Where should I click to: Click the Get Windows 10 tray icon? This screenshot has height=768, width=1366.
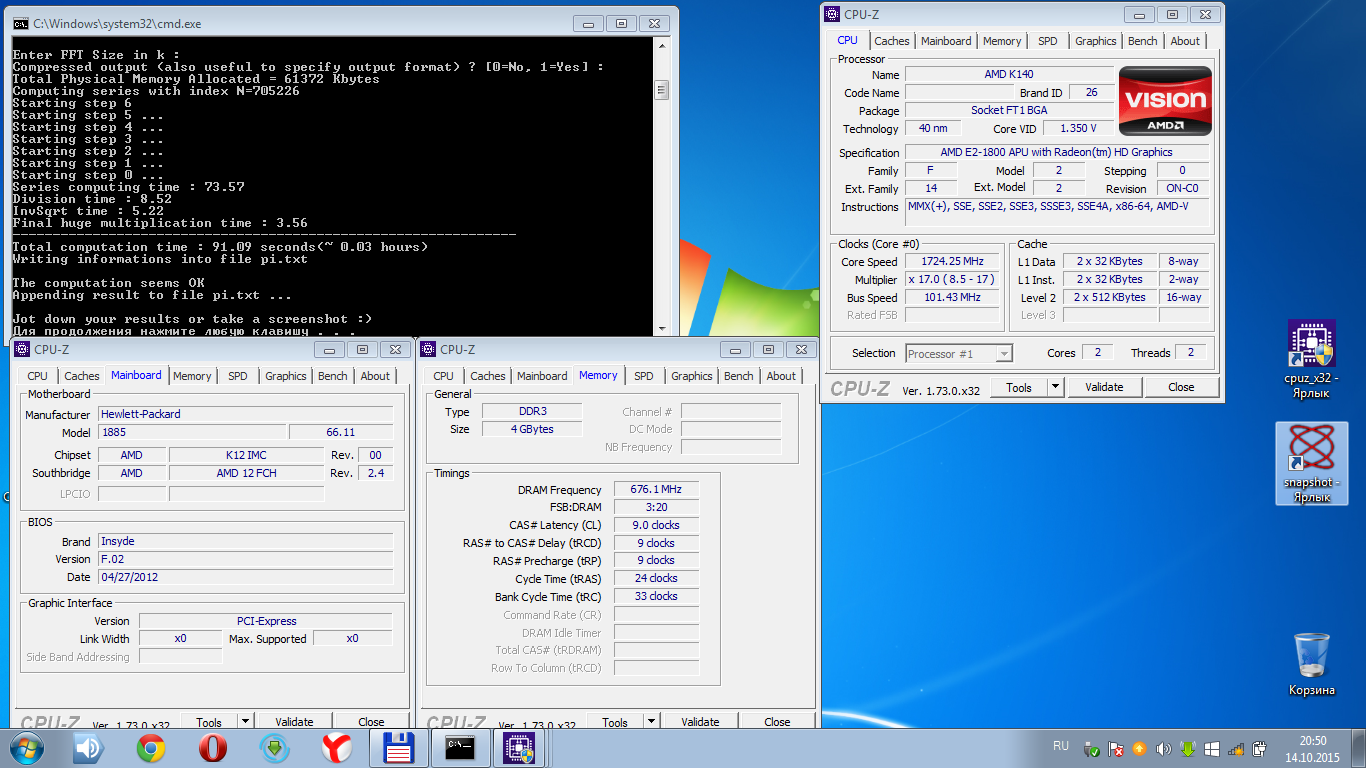tap(1211, 748)
